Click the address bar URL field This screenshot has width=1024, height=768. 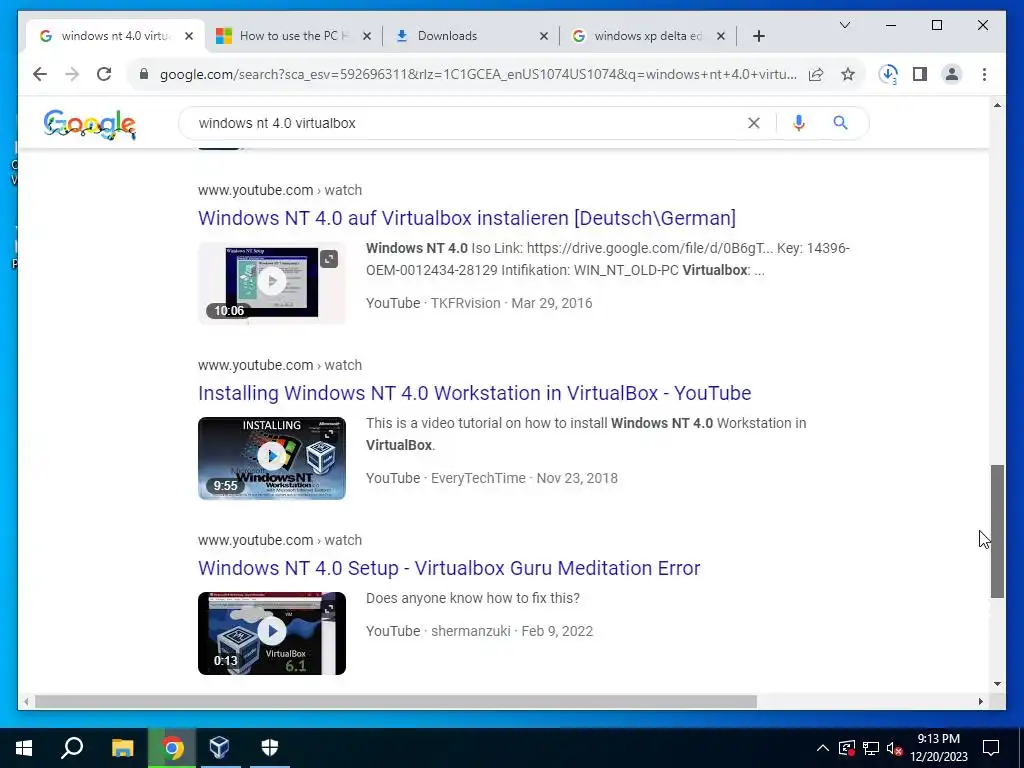pyautogui.click(x=477, y=74)
